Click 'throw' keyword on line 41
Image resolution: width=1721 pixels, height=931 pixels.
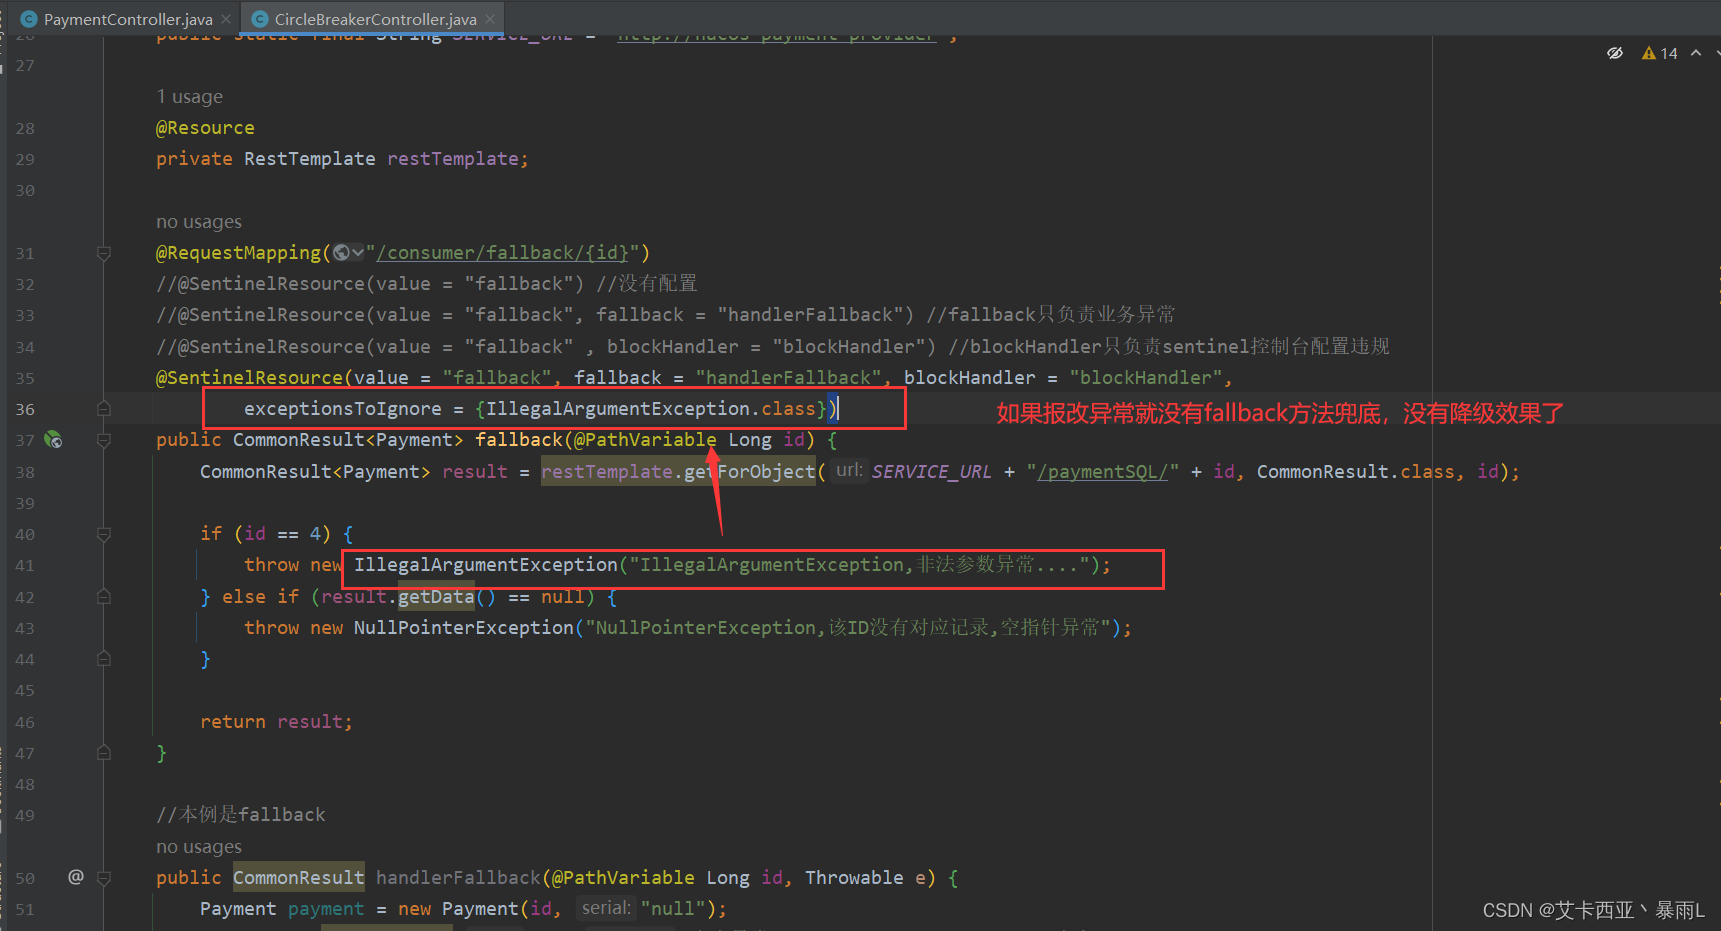(272, 565)
